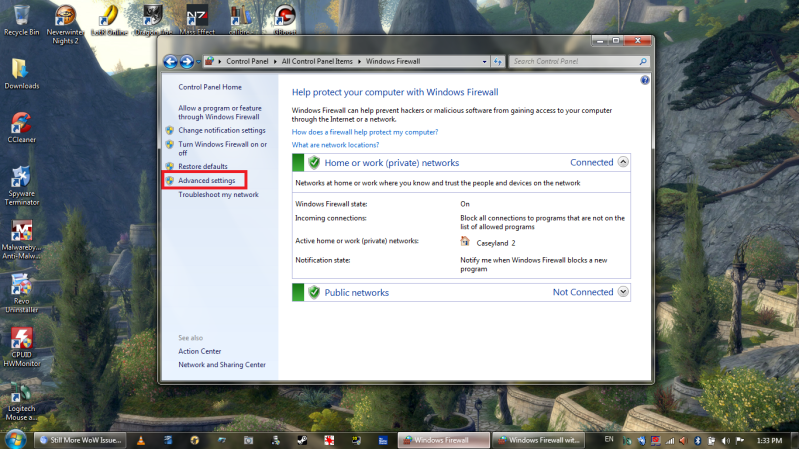Click Troubleshoot my network
The image size is (799, 449).
click(x=218, y=195)
